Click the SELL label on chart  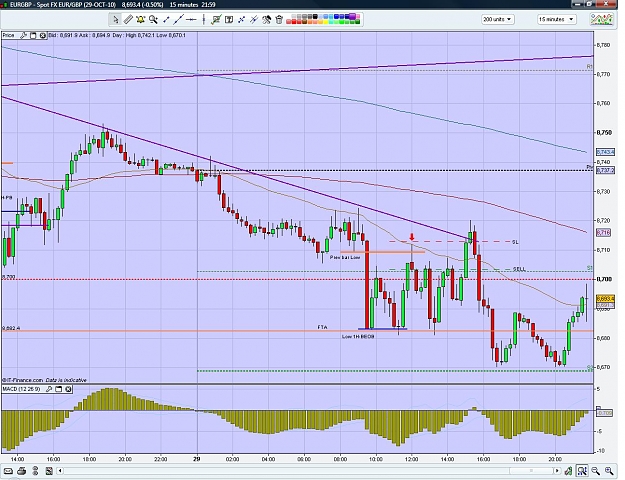point(519,270)
